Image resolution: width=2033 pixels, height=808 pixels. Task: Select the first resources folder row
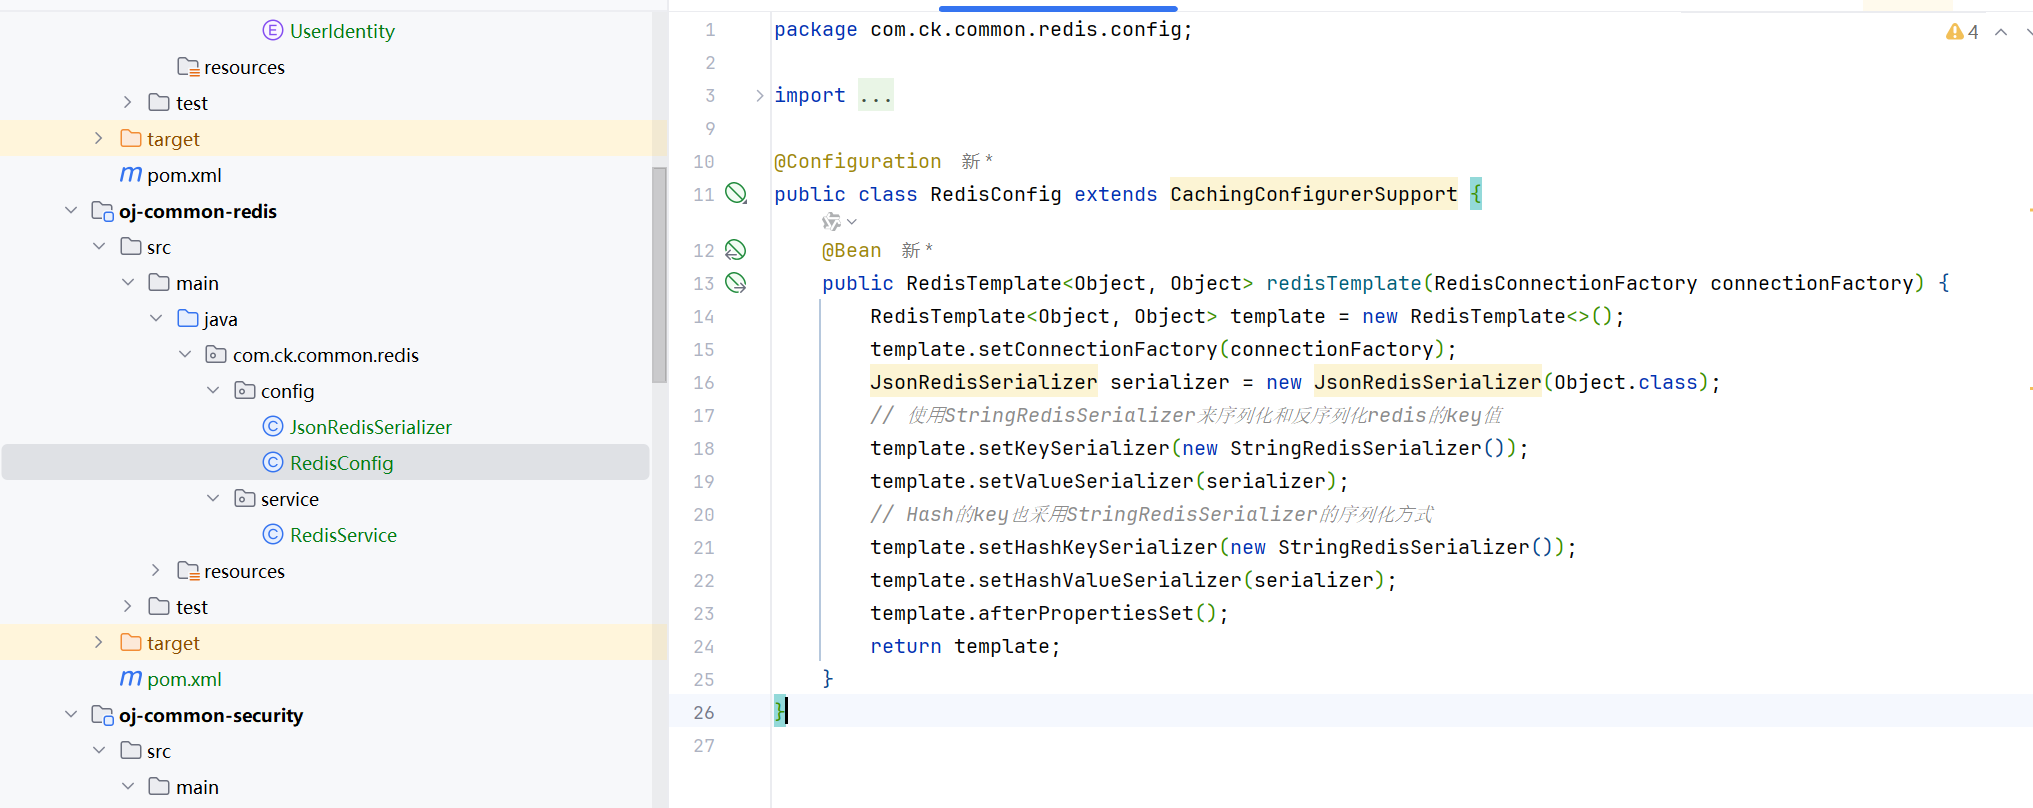(x=333, y=67)
